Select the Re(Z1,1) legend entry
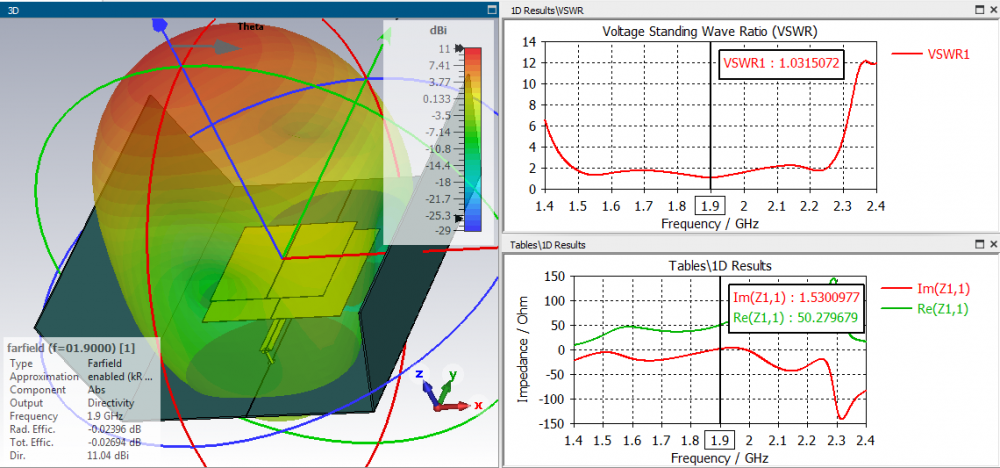The height and width of the screenshot is (468, 1000). 925,309
